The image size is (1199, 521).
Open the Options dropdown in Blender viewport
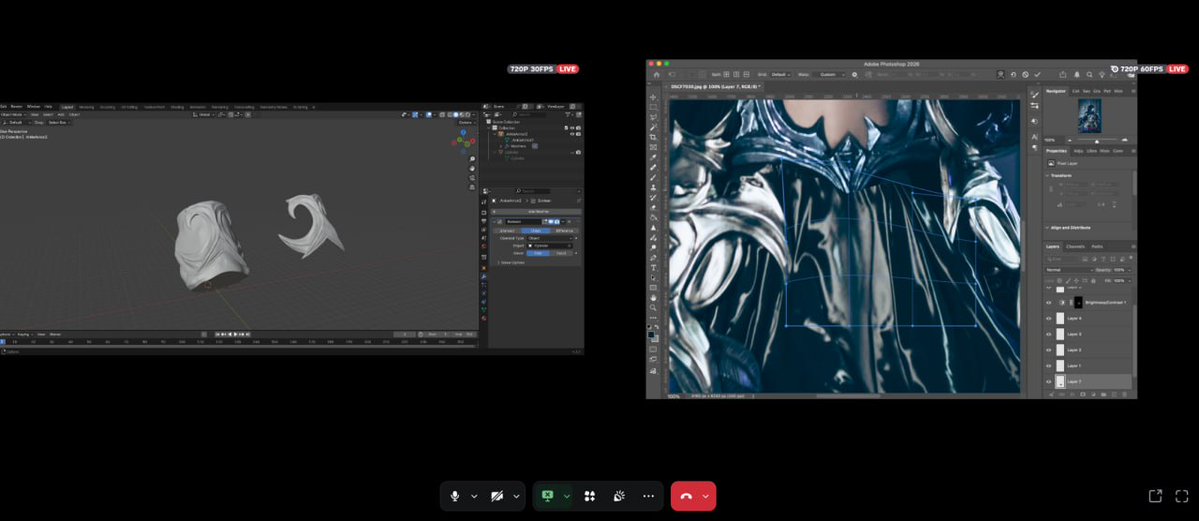tap(466, 122)
